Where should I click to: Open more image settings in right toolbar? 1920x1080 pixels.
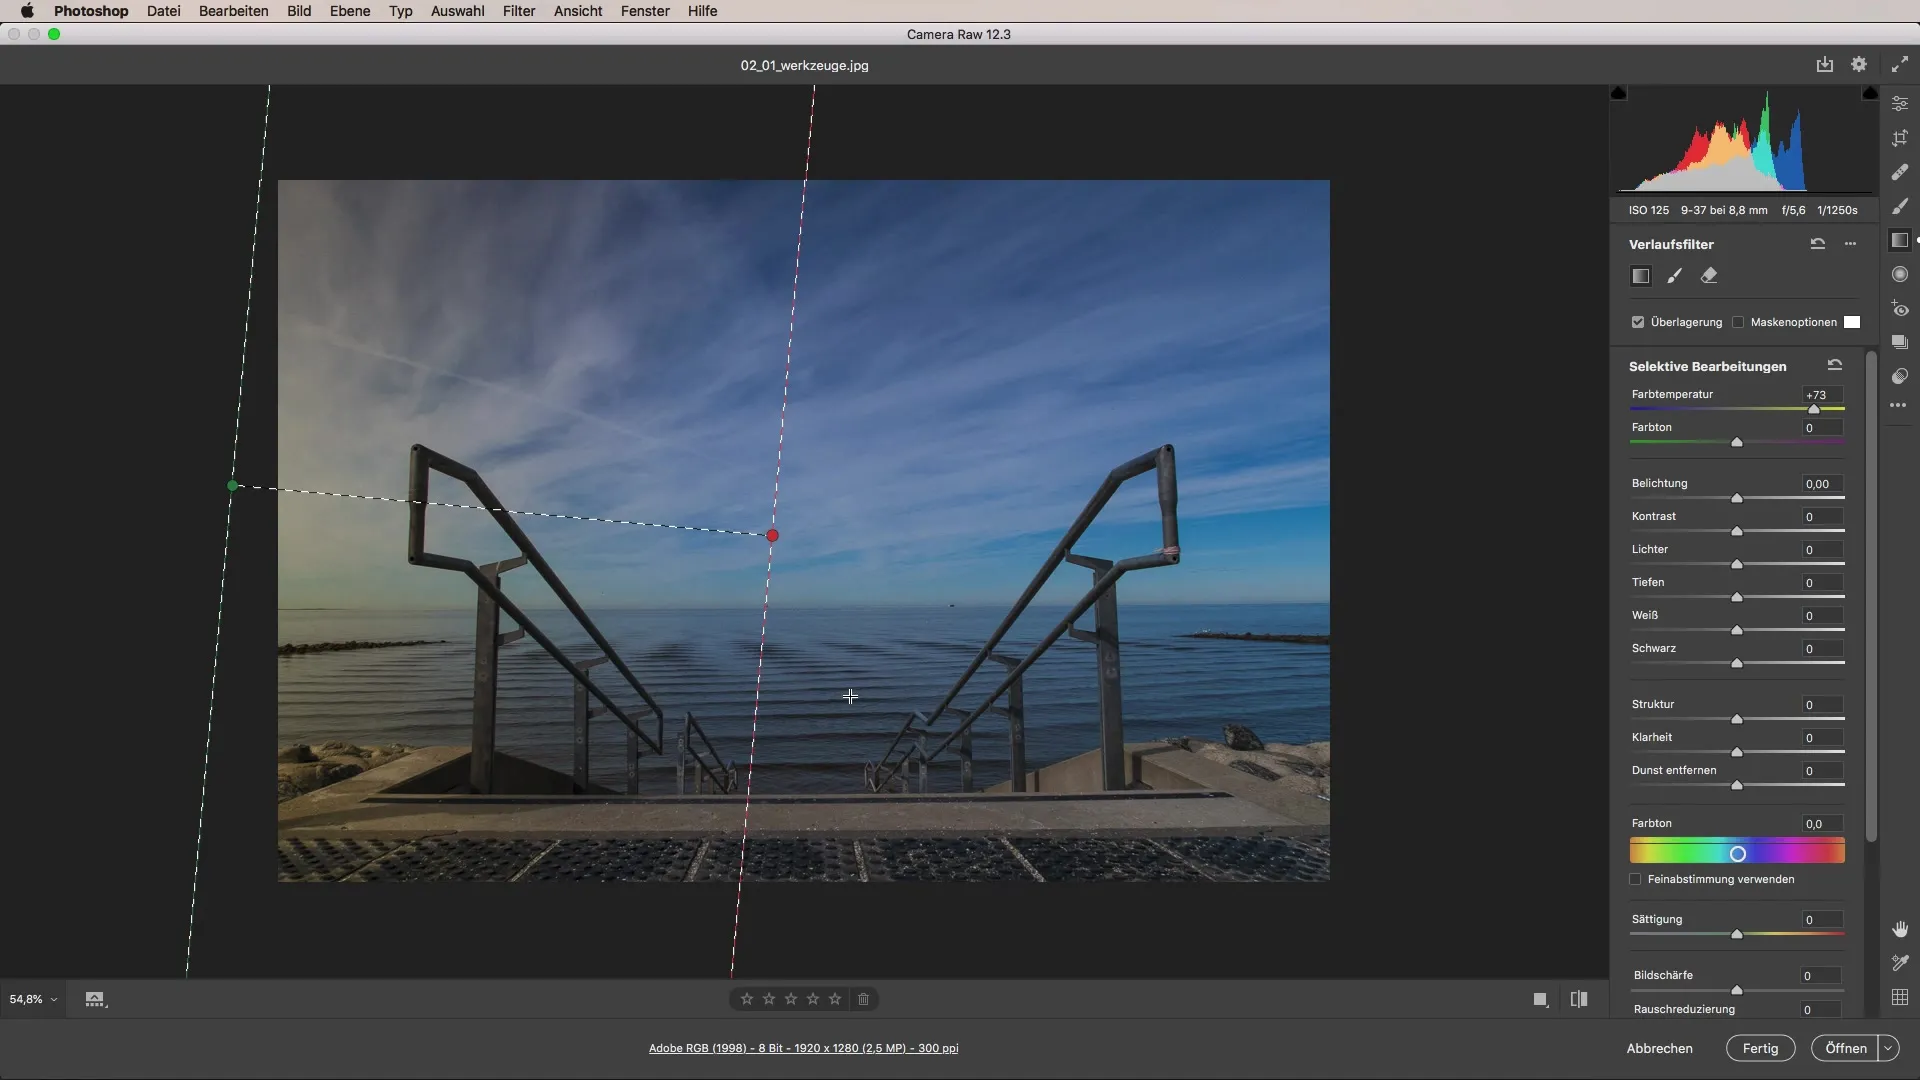[1898, 406]
